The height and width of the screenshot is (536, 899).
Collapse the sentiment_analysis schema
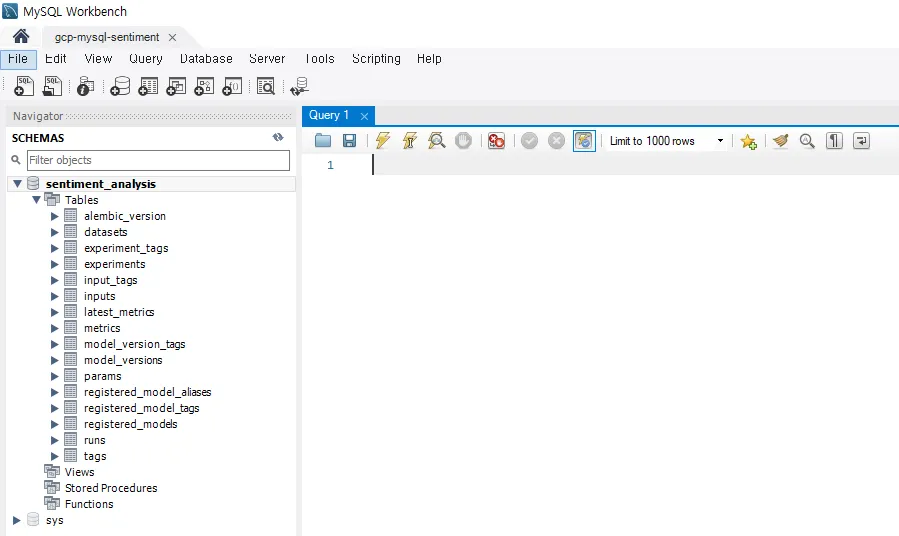tap(17, 184)
